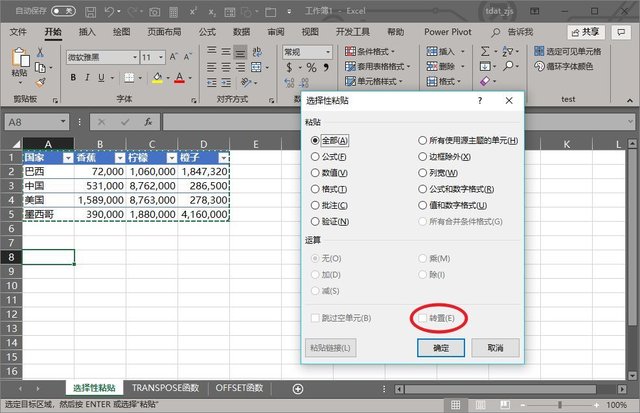The image size is (640, 413).
Task: Switch to TRANSPOSE函数 sheet tab
Action: click(x=166, y=388)
